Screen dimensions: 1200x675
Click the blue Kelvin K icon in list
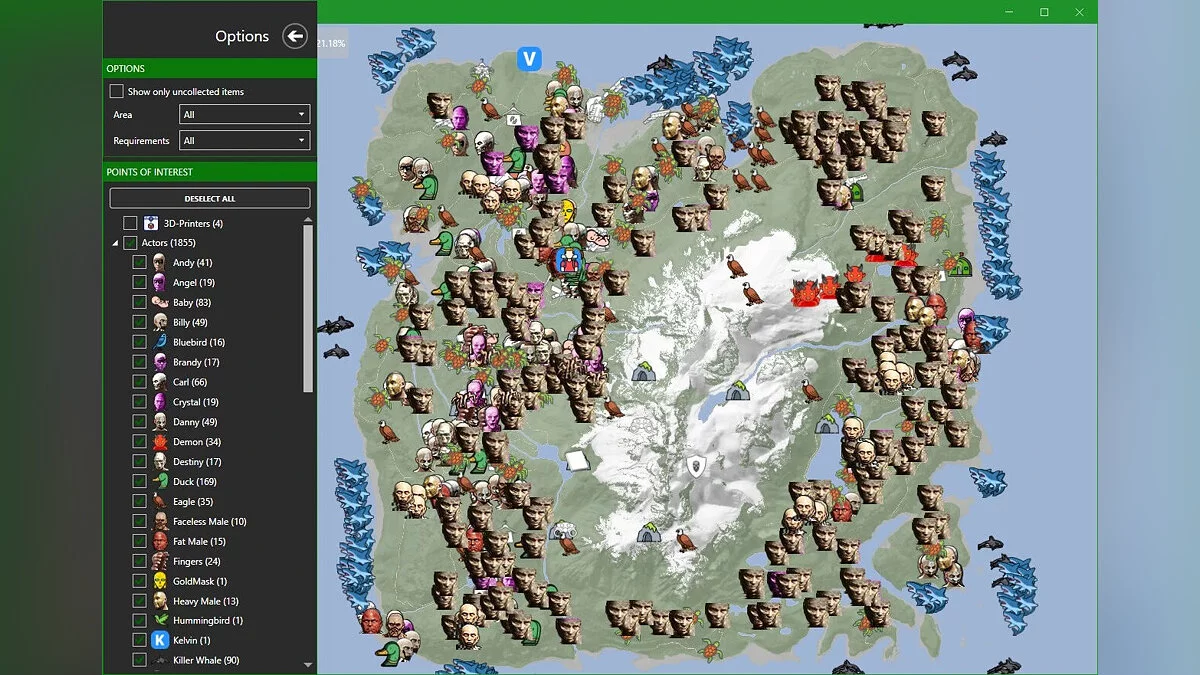point(159,640)
